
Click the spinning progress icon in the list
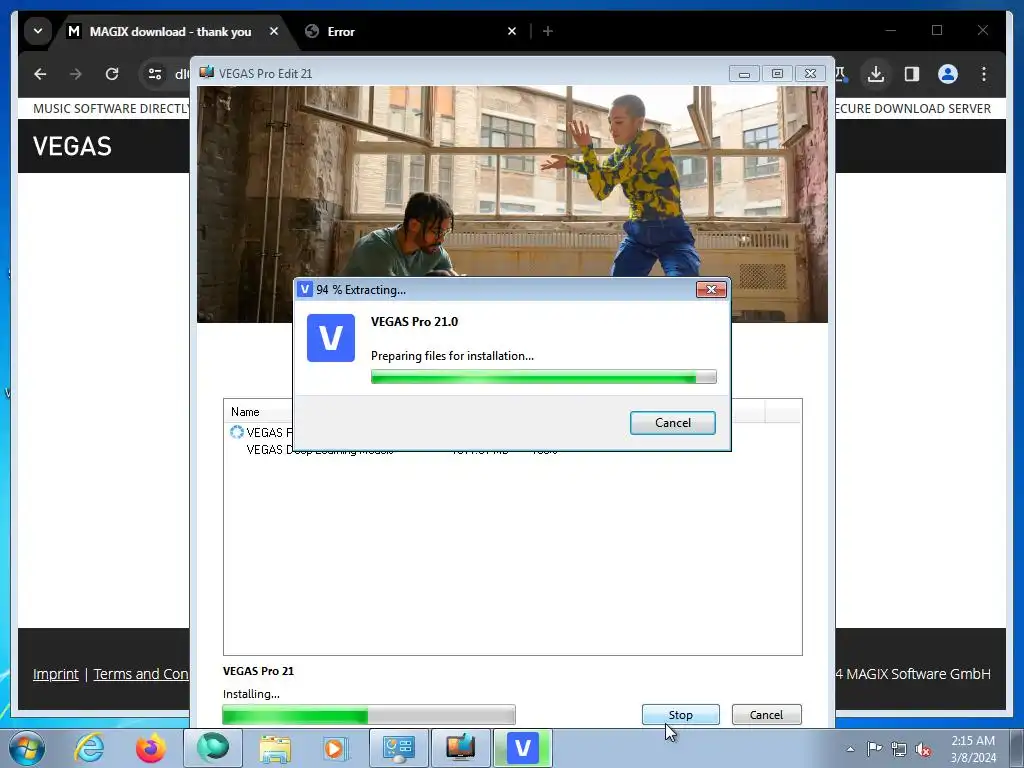[x=236, y=432]
